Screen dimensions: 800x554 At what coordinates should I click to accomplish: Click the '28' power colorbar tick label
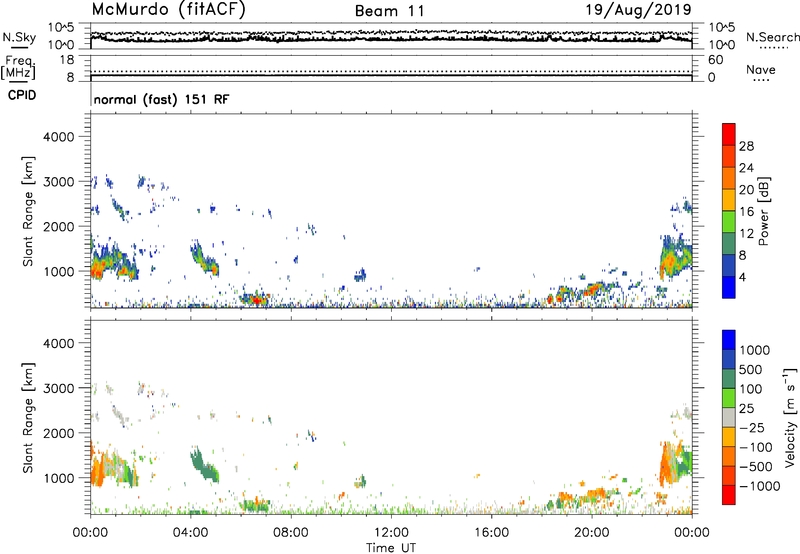[746, 146]
